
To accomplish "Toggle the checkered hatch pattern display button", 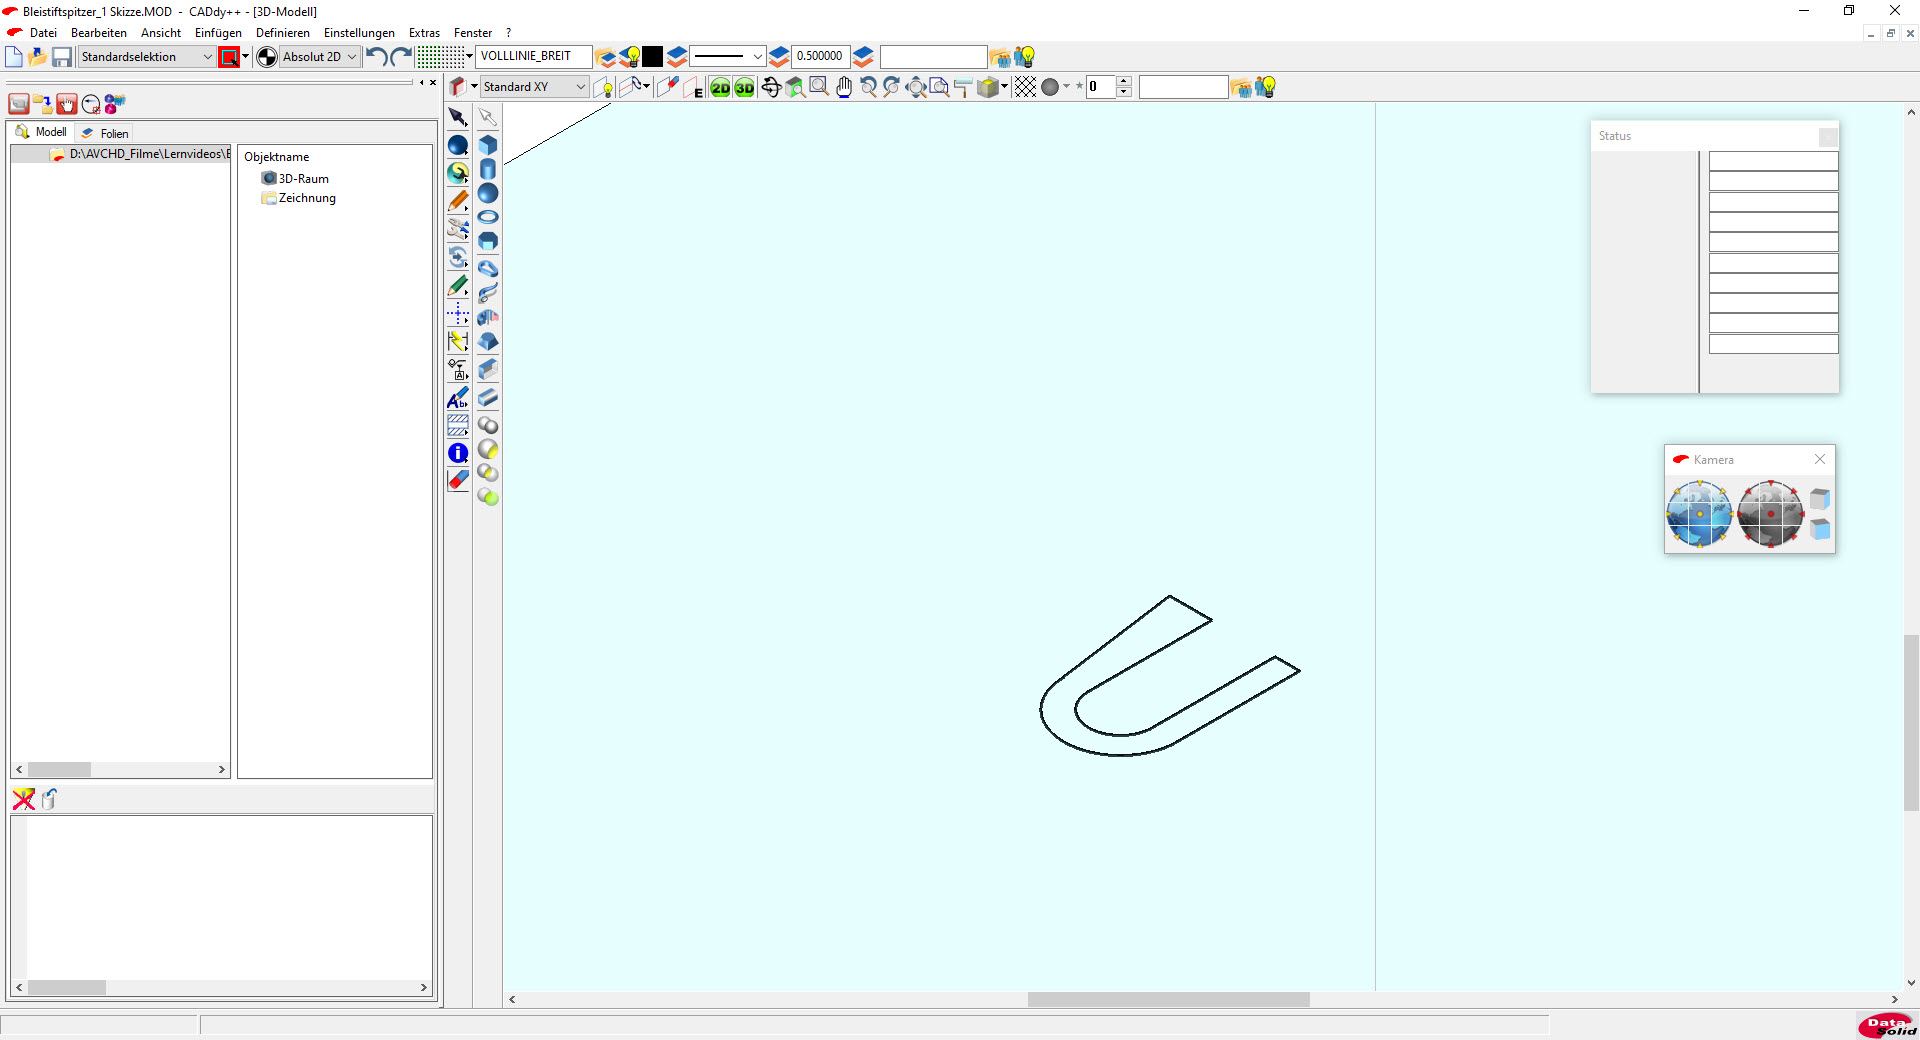I will [1025, 87].
